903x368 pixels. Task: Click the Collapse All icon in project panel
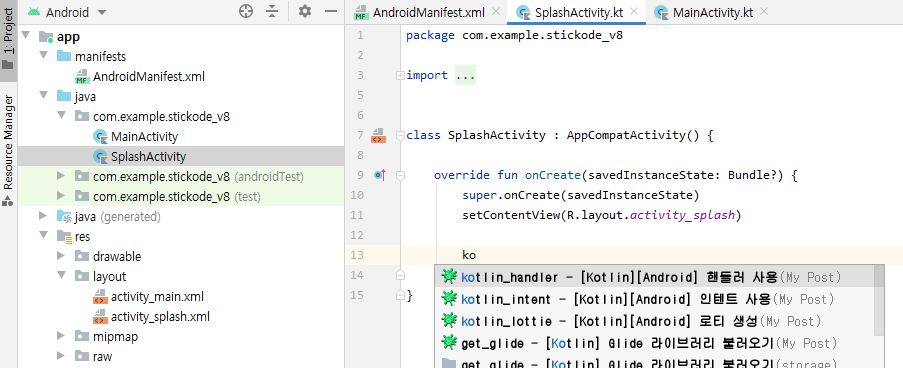272,12
